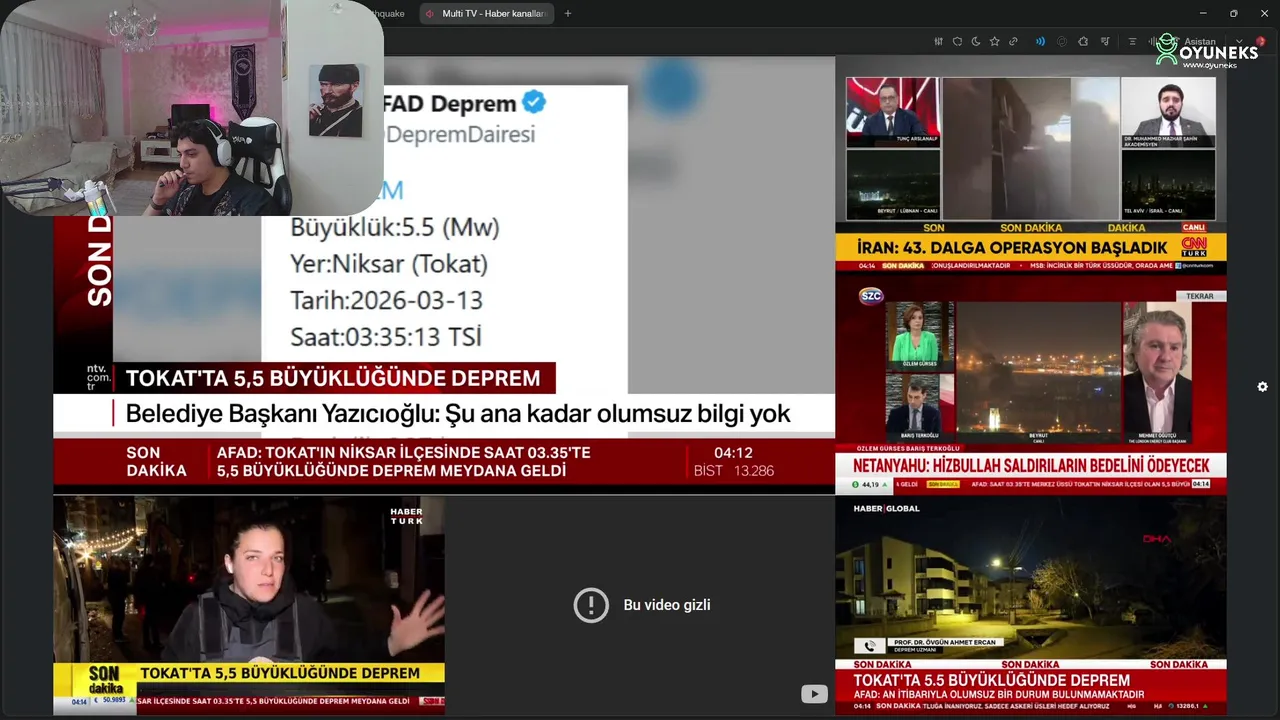Click the streamer webcam overlay
Image resolution: width=1280 pixels, height=720 pixels.
tap(192, 108)
